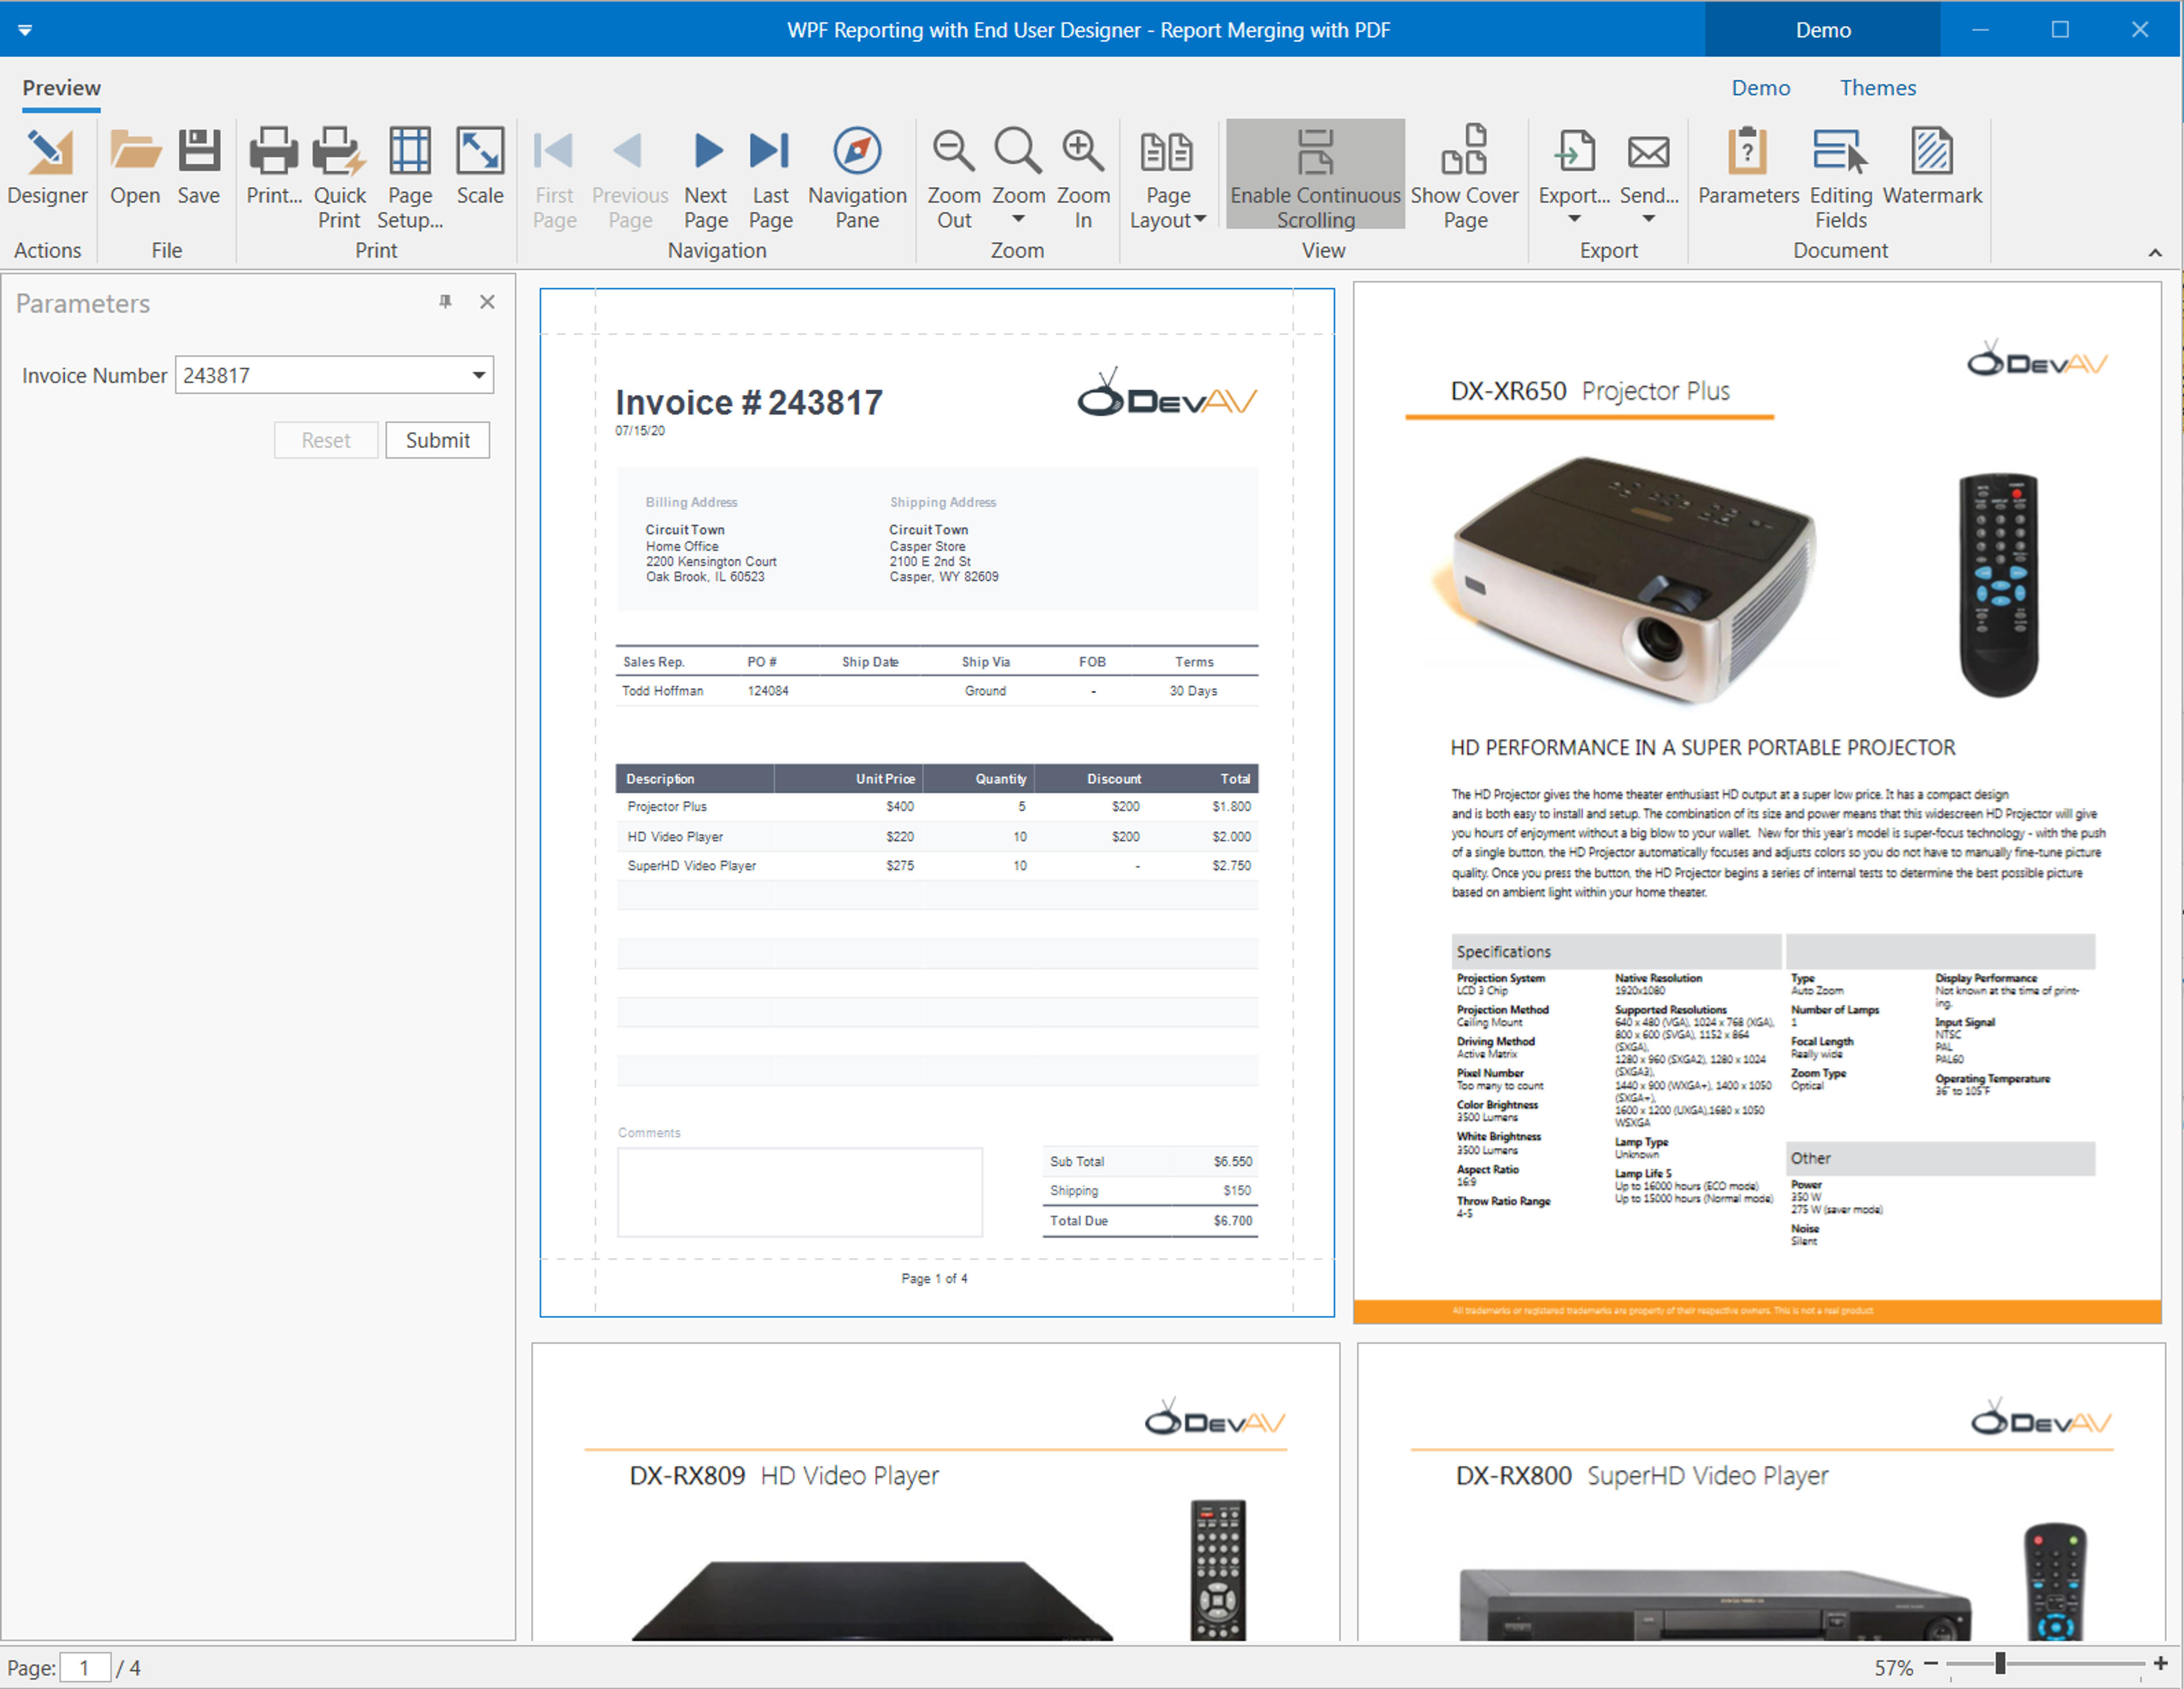Select the DX-XR650 Projector Plus page
This screenshot has width=2184, height=1689.
click(1757, 803)
